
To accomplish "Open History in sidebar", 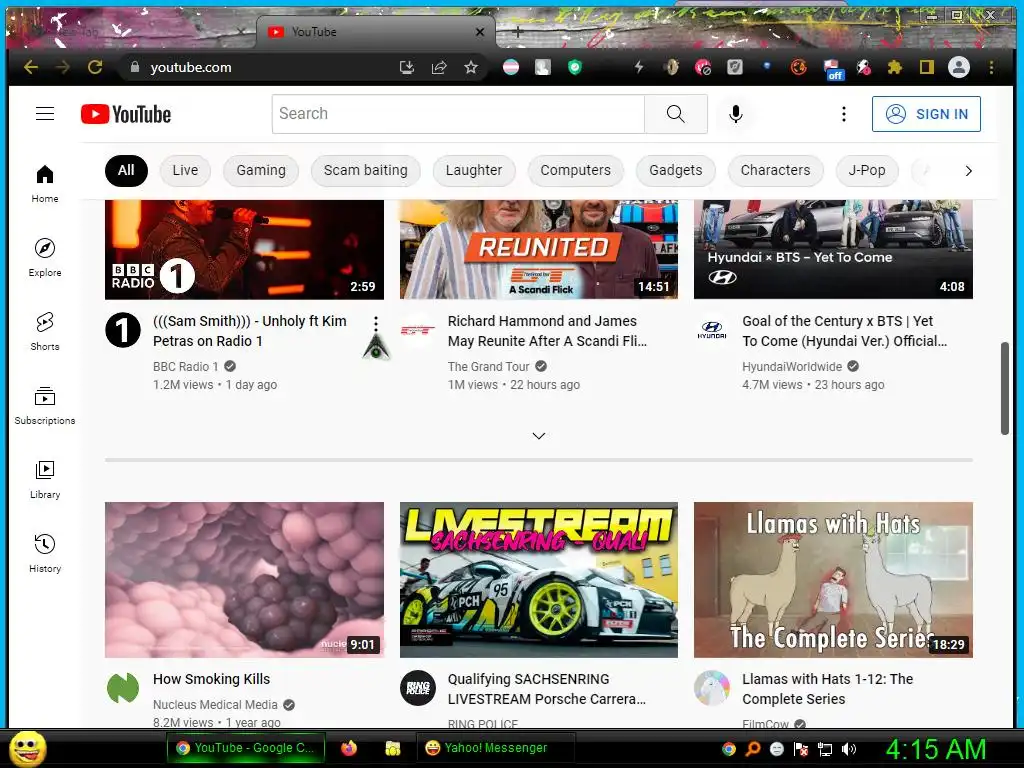I will tap(45, 553).
